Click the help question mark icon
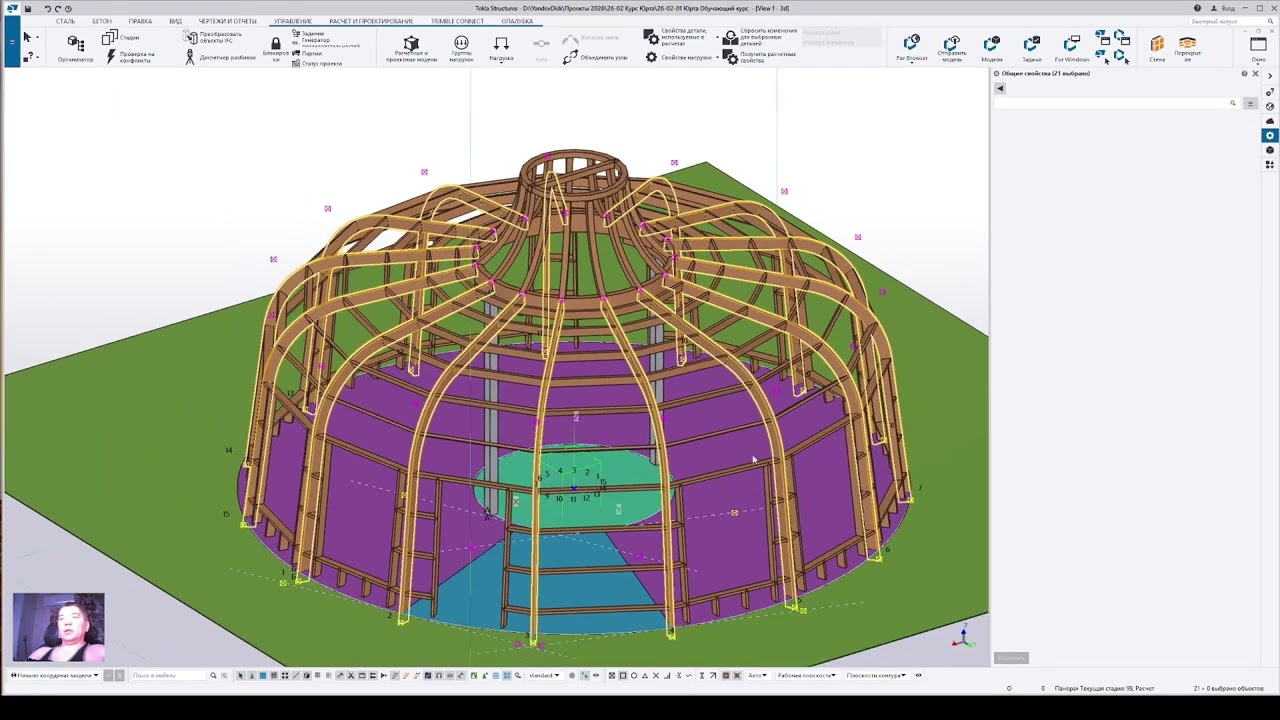The image size is (1280, 720). tap(1197, 8)
